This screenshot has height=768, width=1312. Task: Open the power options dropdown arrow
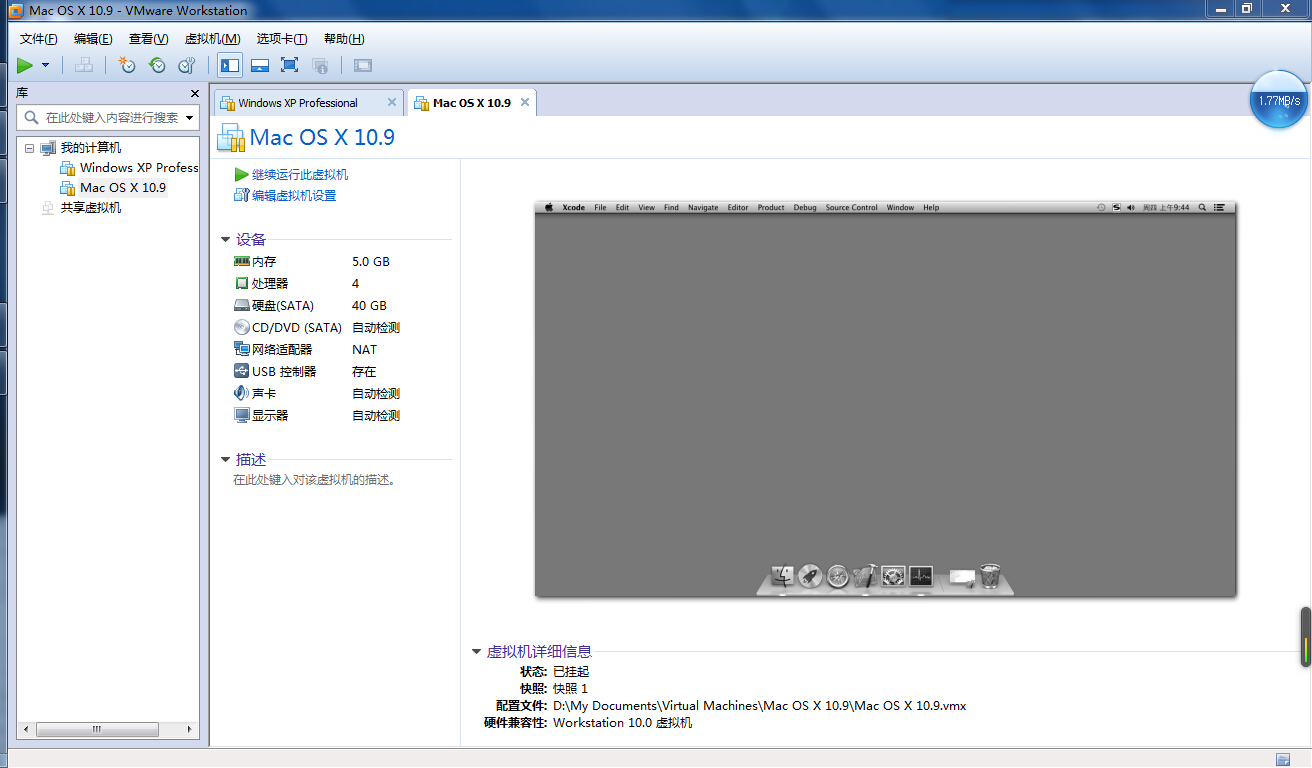coord(45,65)
